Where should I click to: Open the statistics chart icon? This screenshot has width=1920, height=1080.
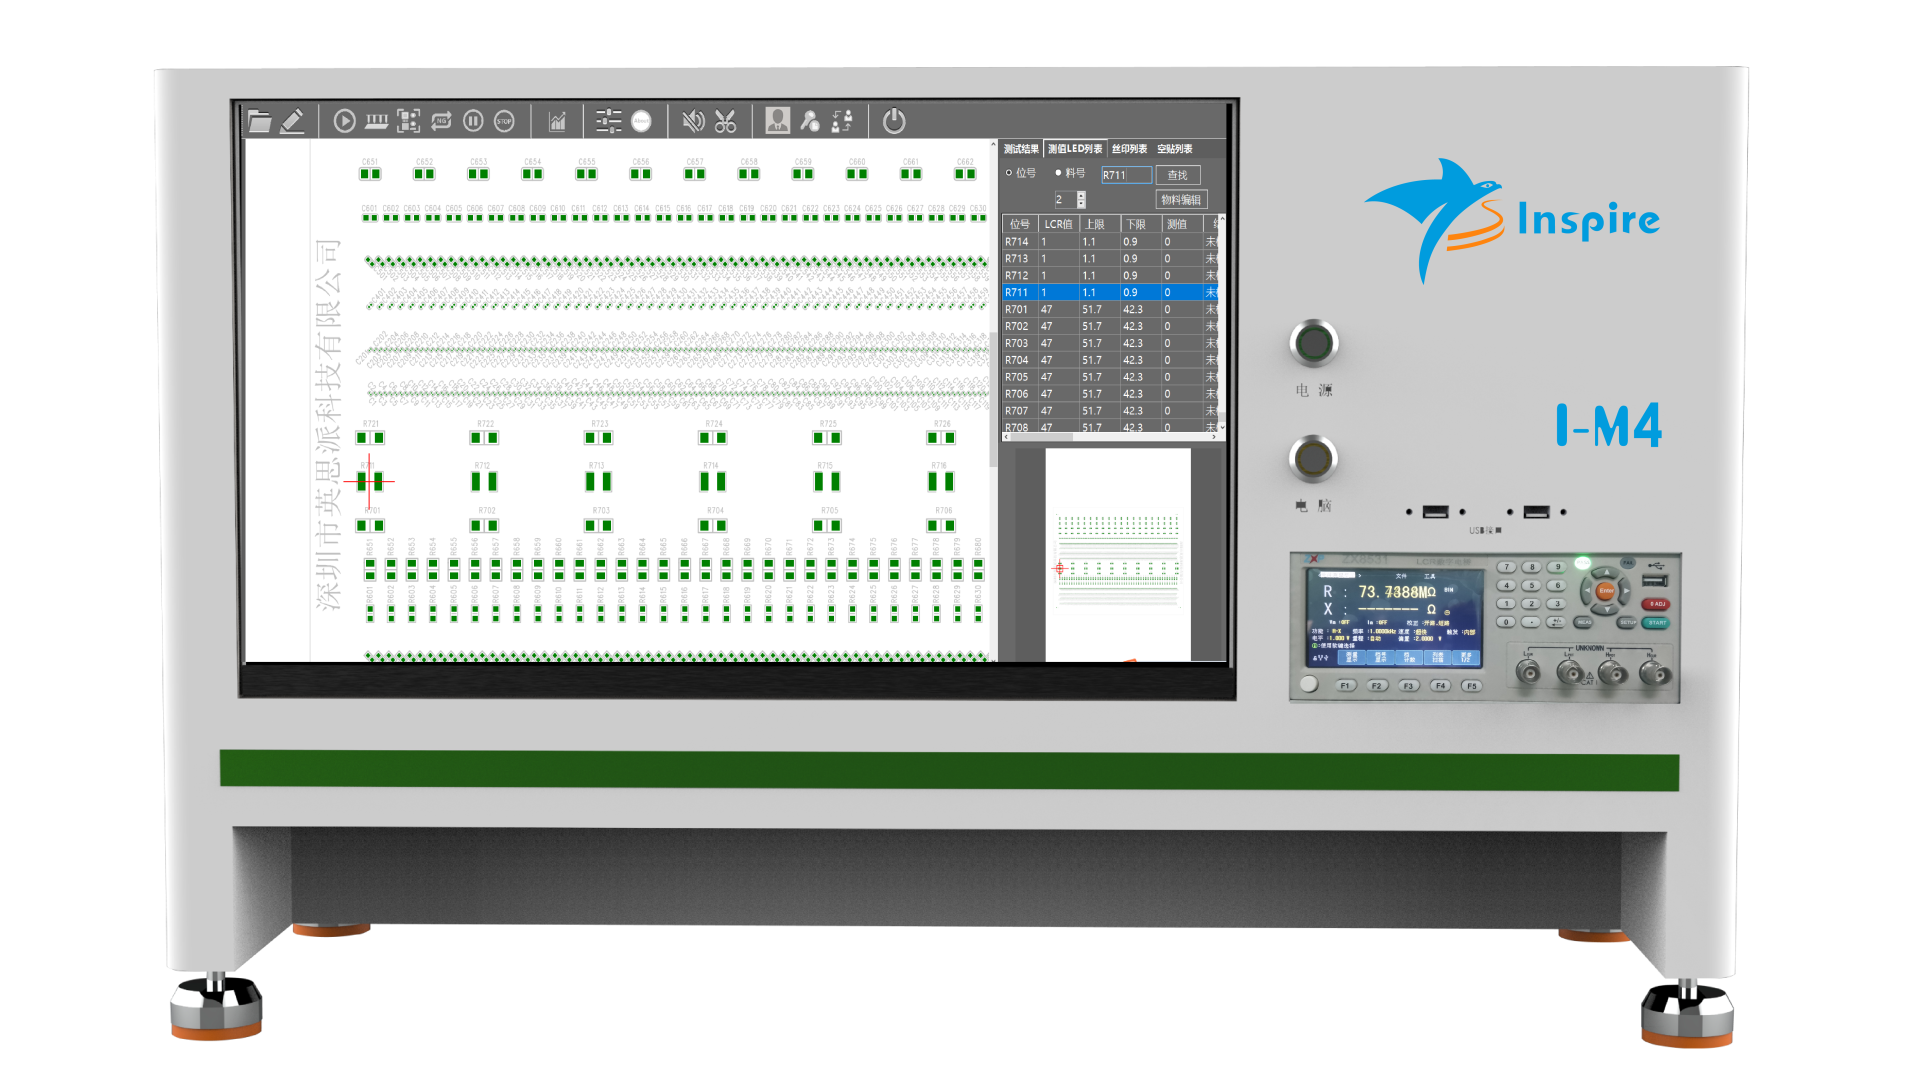(x=557, y=121)
